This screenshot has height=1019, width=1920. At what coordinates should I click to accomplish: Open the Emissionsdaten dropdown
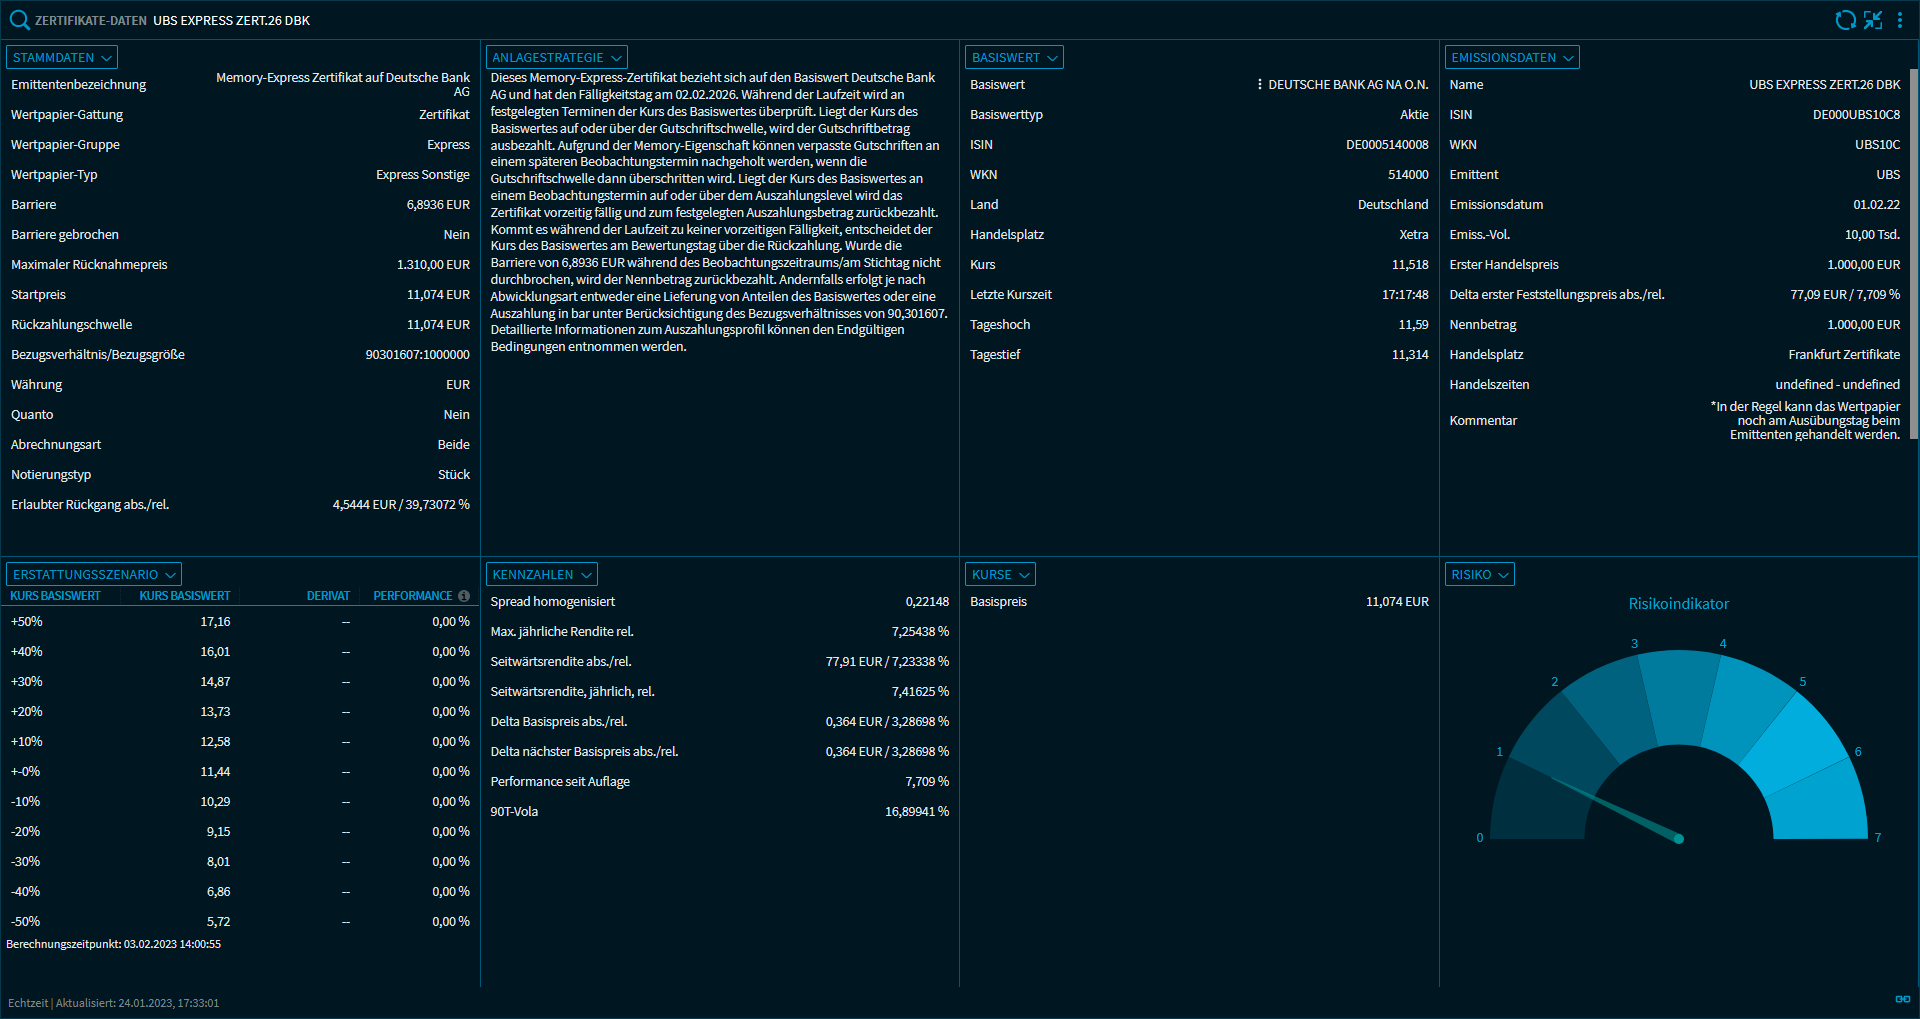coord(1512,58)
